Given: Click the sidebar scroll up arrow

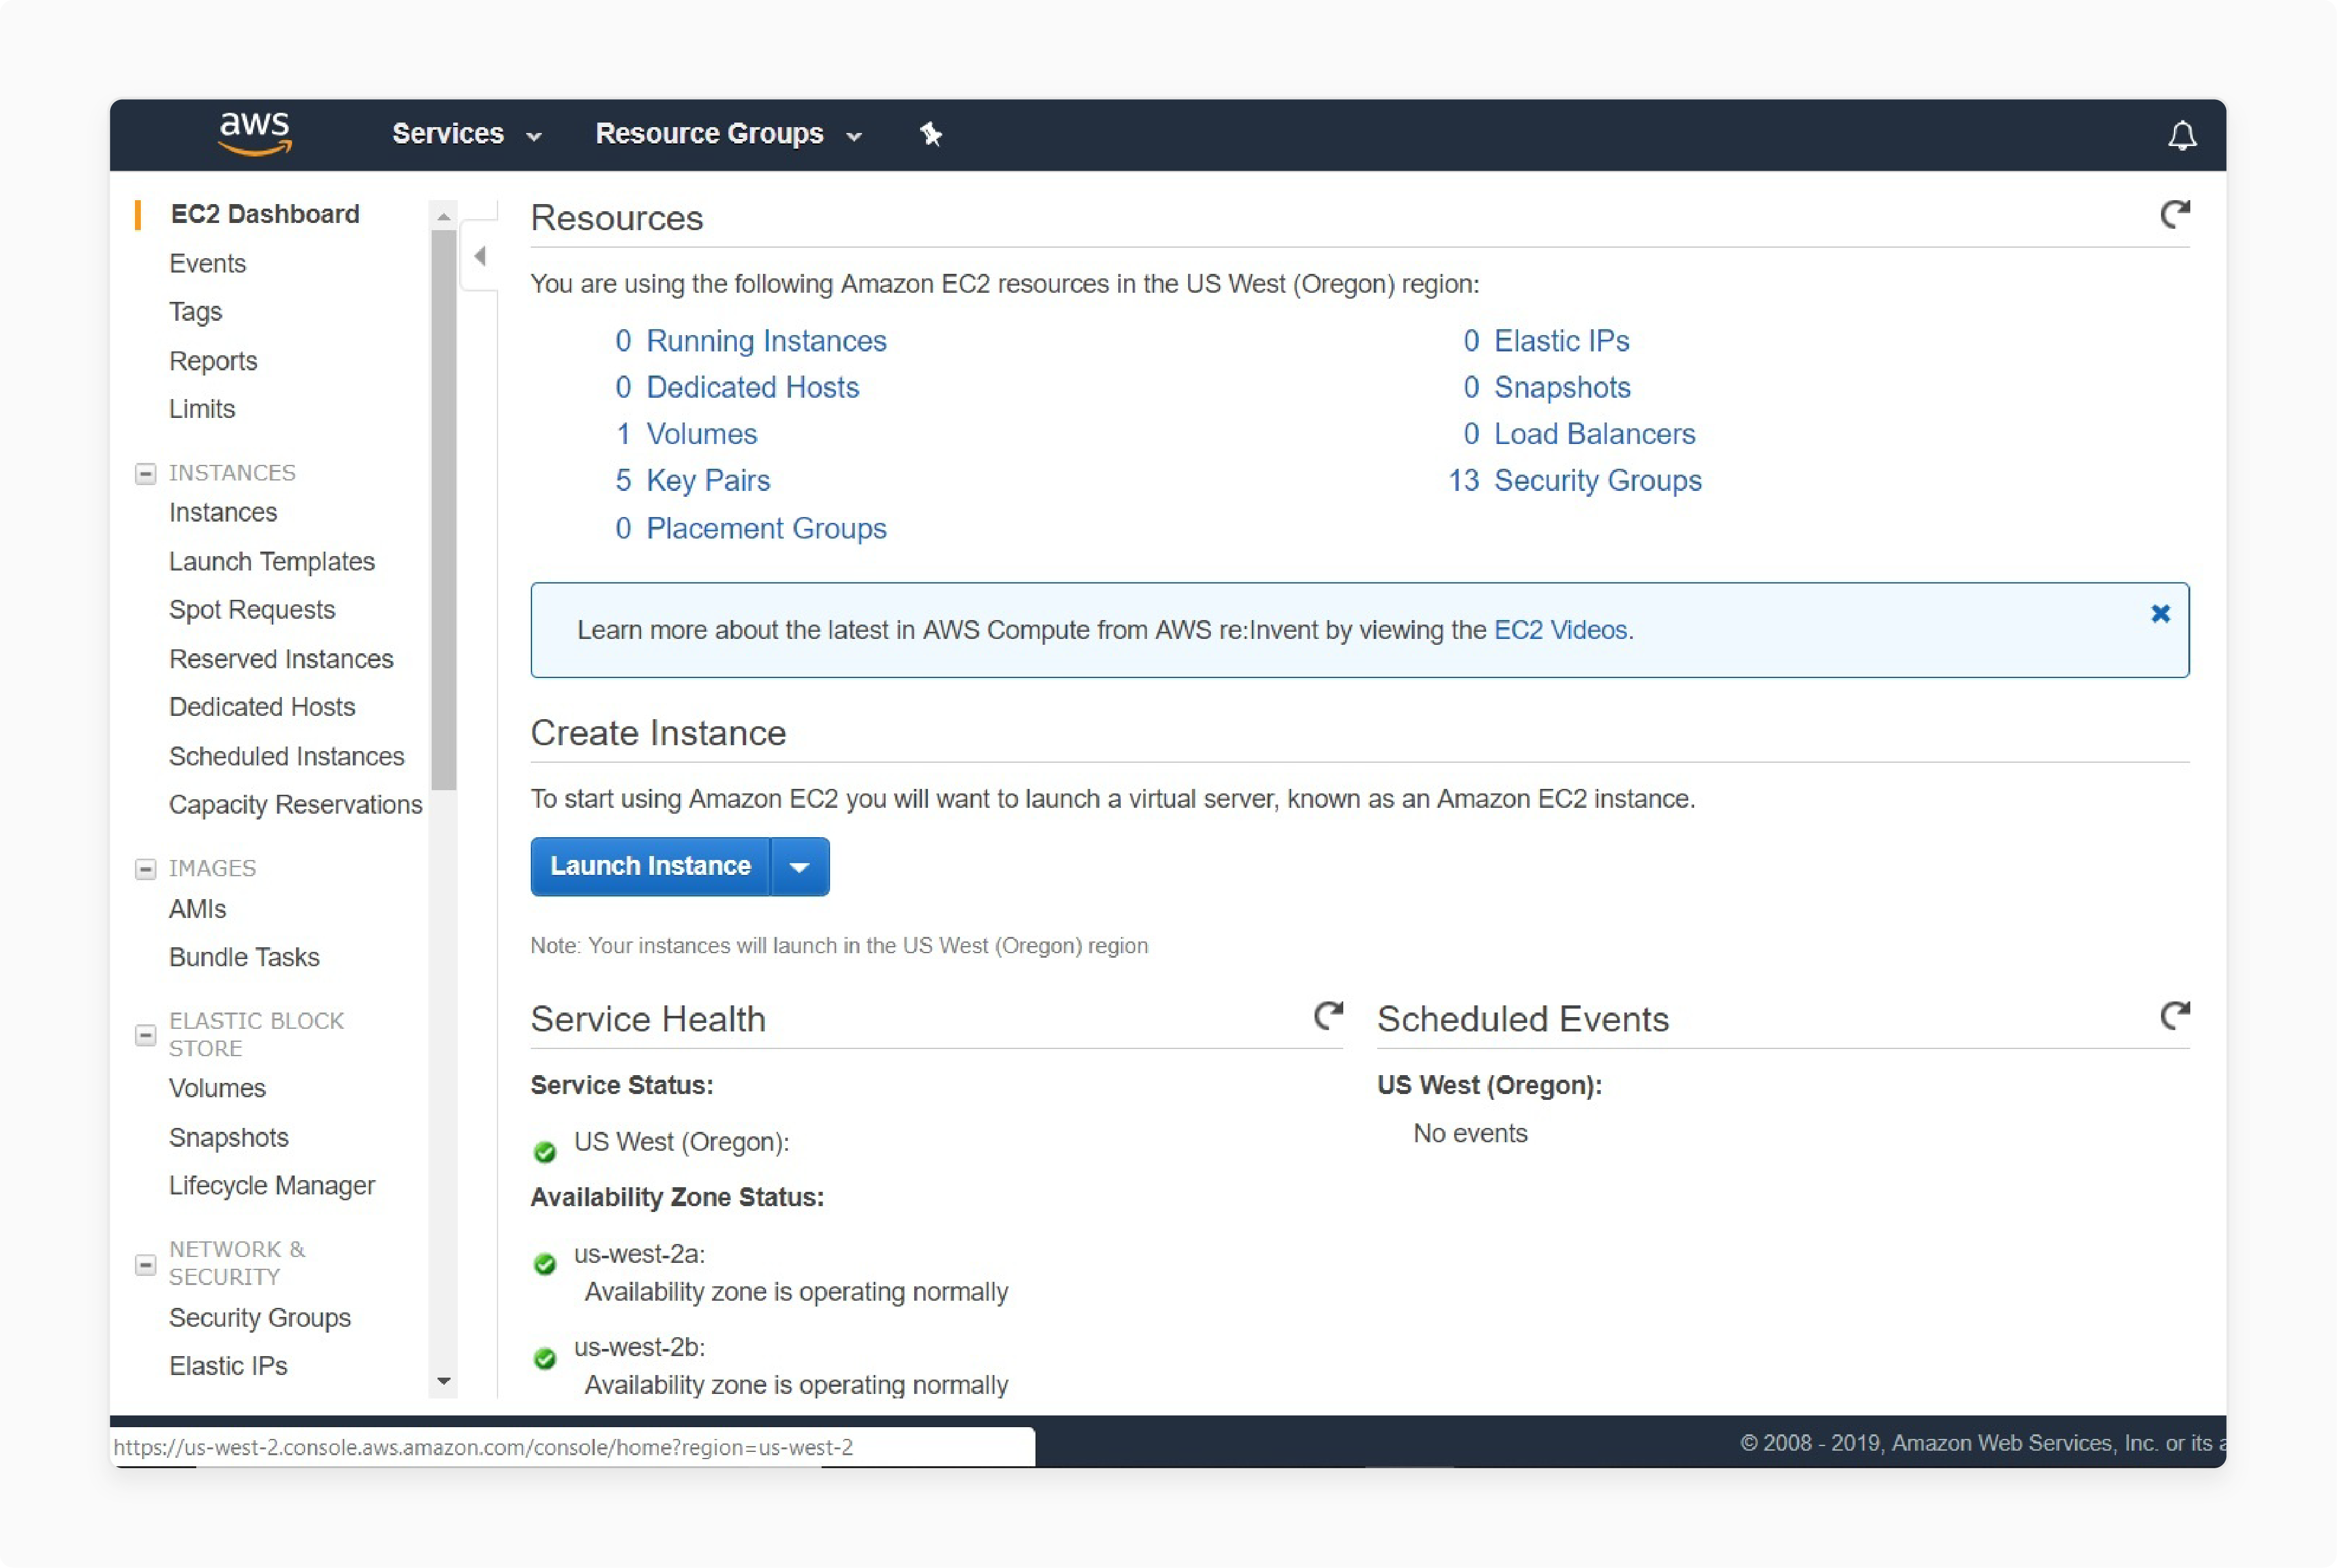Looking at the screenshot, I should pos(444,216).
